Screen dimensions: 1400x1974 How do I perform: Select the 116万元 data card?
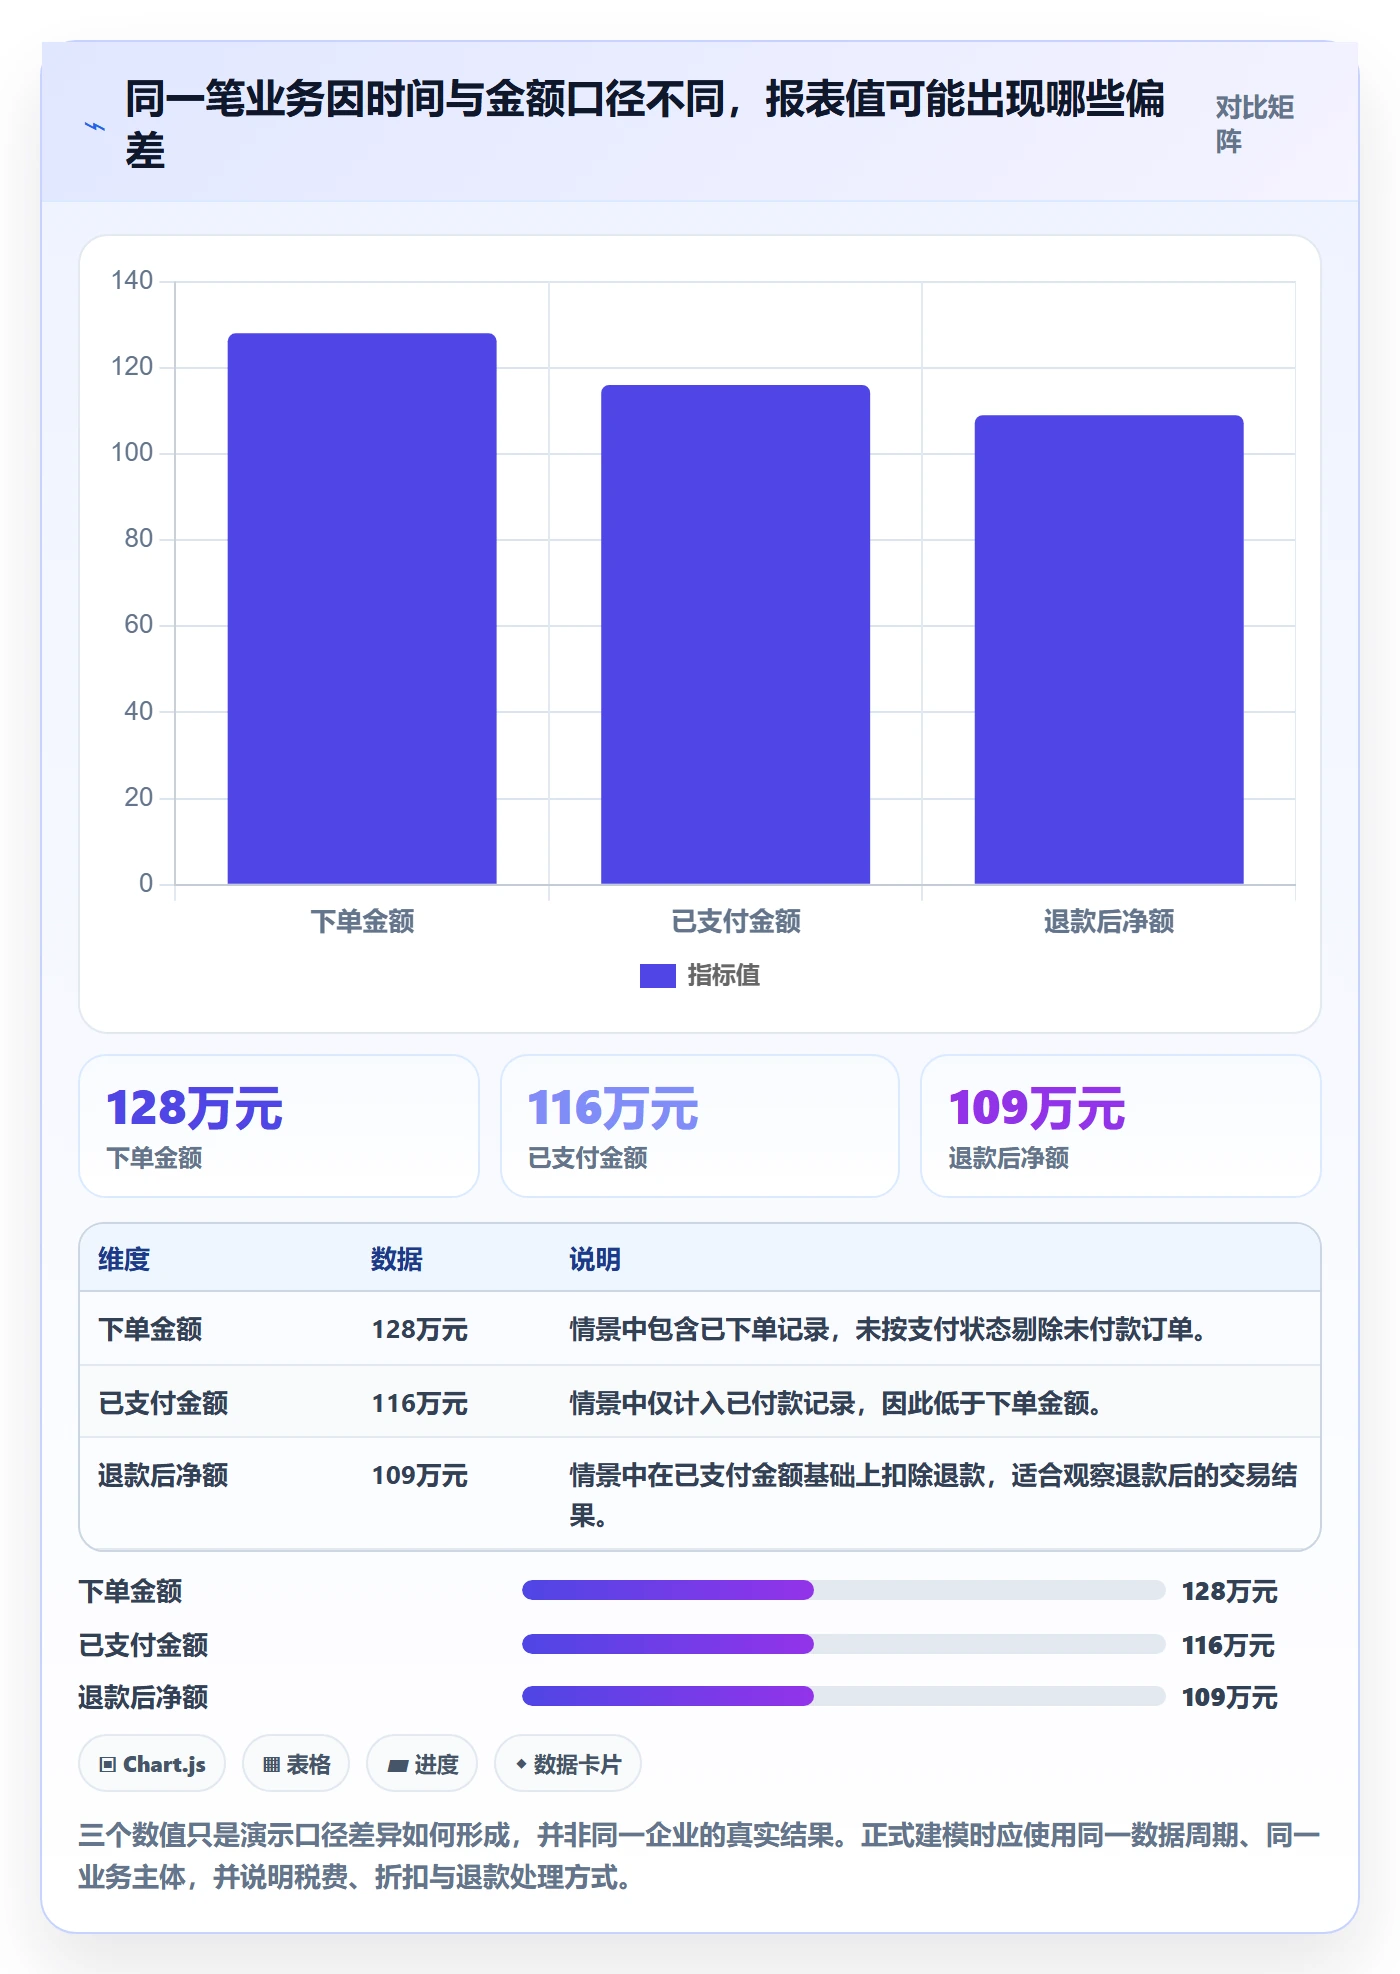click(x=700, y=1126)
